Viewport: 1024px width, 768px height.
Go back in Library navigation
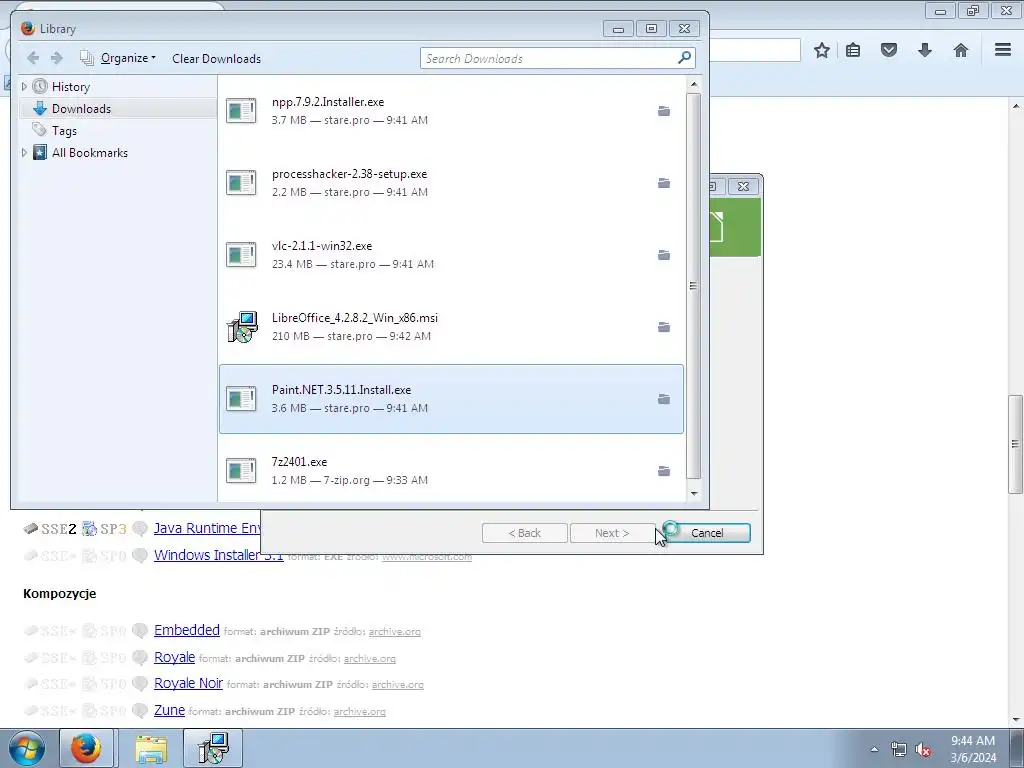coord(33,58)
